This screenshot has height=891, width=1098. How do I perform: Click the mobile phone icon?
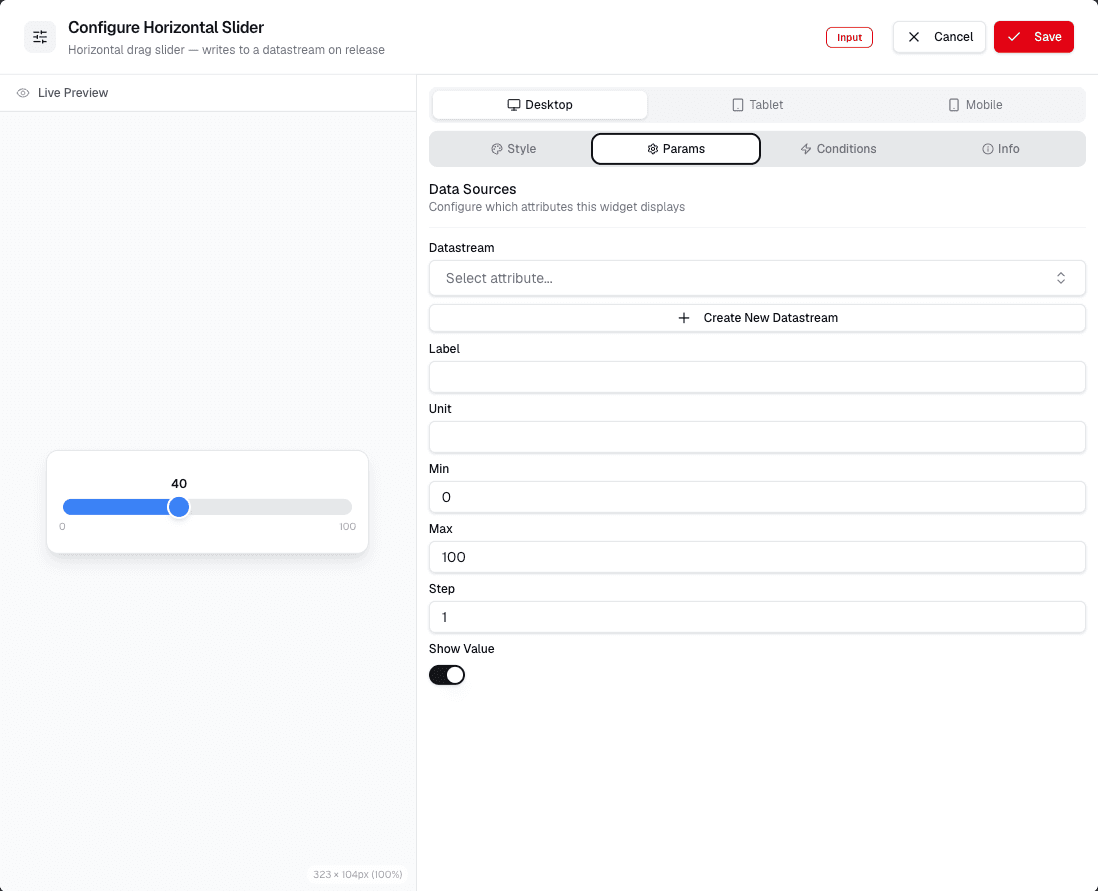tap(954, 105)
